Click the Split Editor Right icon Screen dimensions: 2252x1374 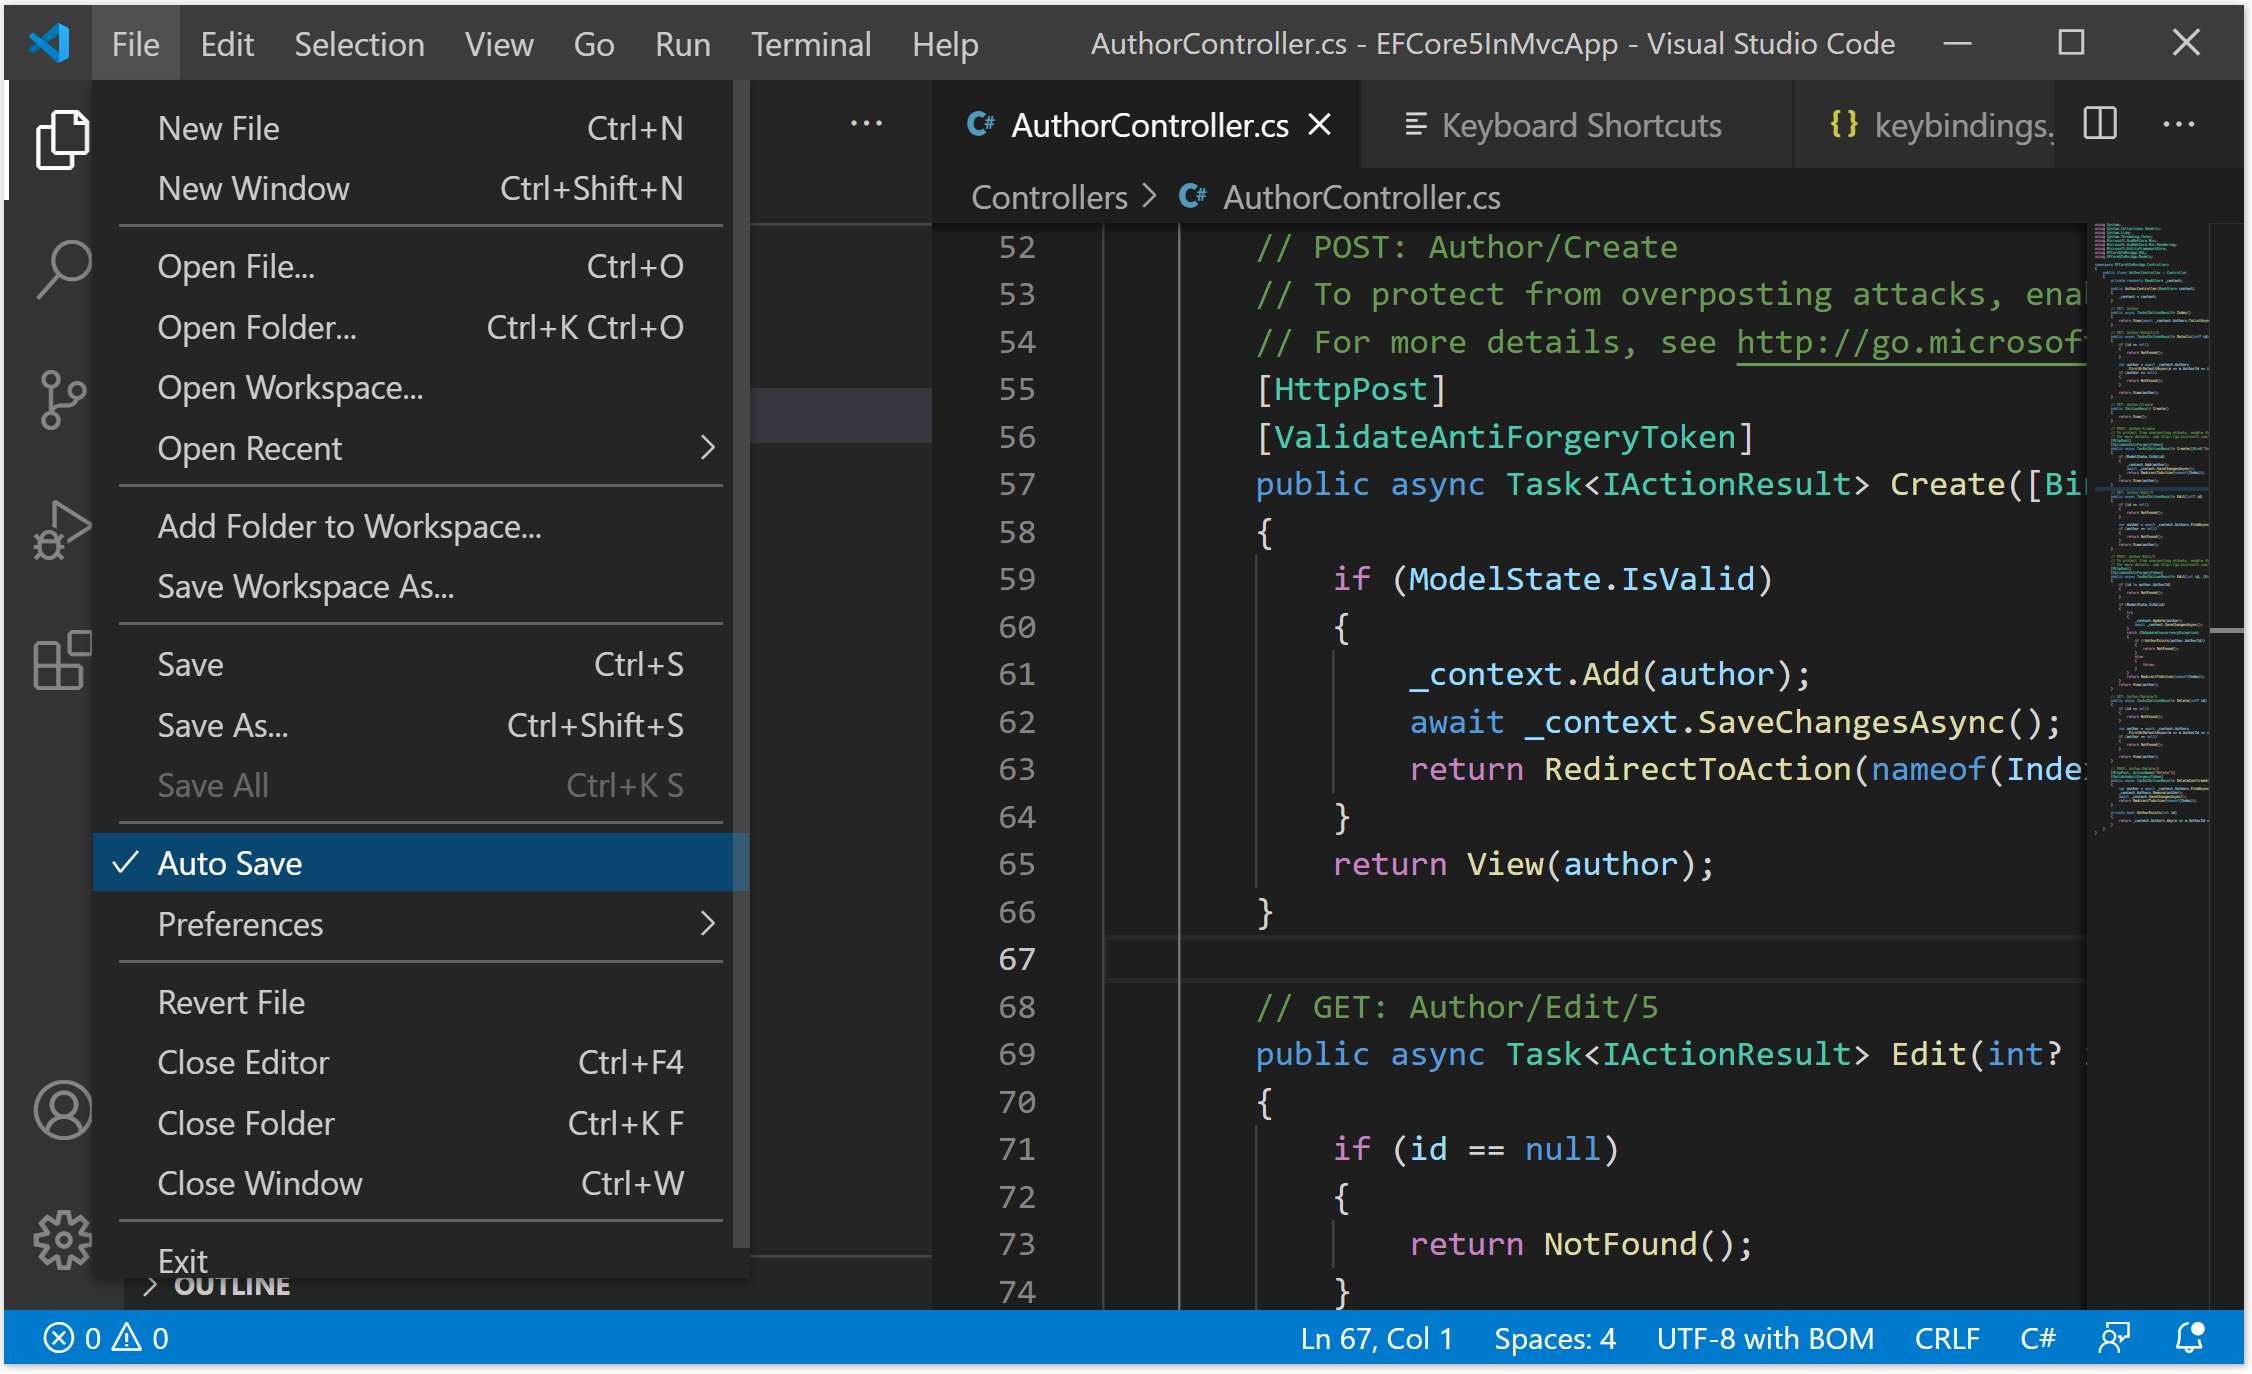point(2100,124)
